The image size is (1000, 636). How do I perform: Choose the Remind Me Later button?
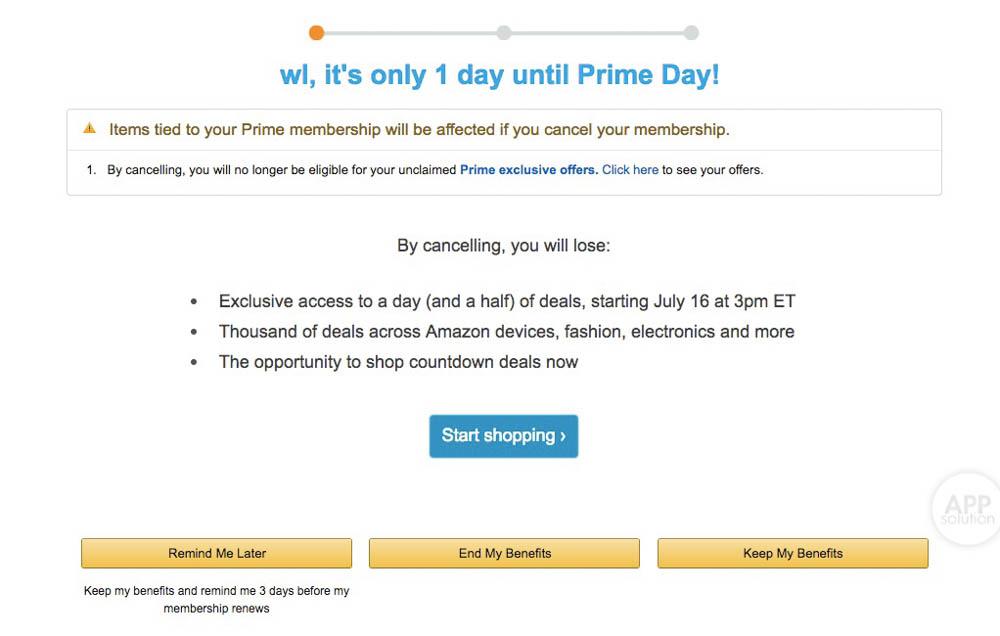coord(217,553)
